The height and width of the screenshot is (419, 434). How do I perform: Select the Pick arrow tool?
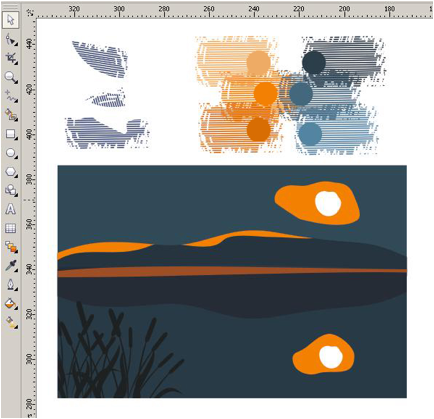(x=11, y=20)
